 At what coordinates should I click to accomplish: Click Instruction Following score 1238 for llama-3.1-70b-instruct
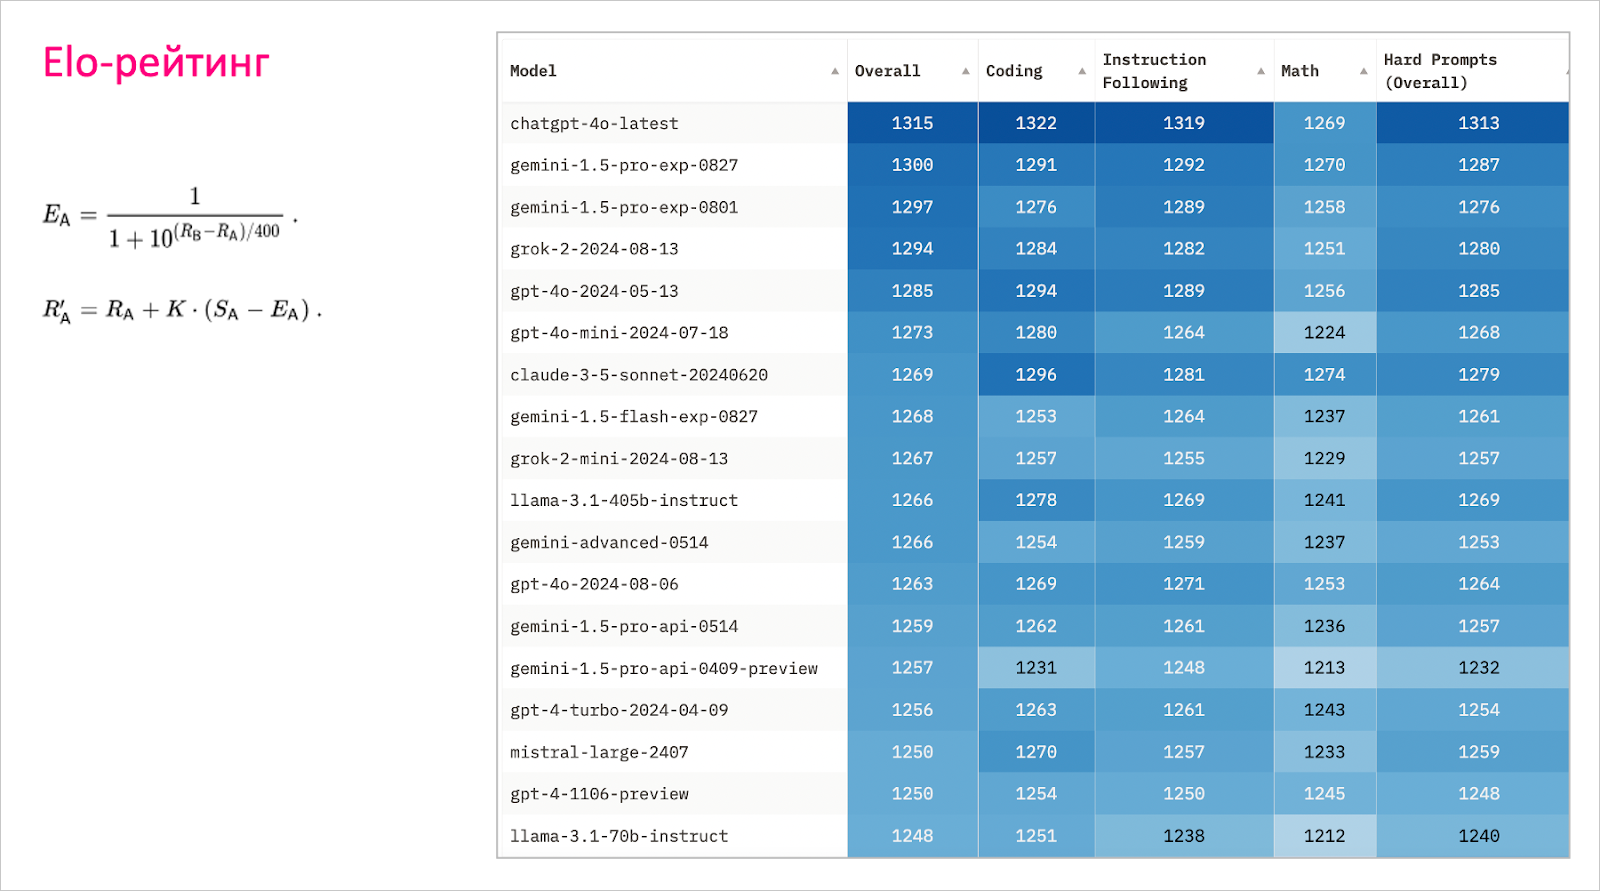1184,836
